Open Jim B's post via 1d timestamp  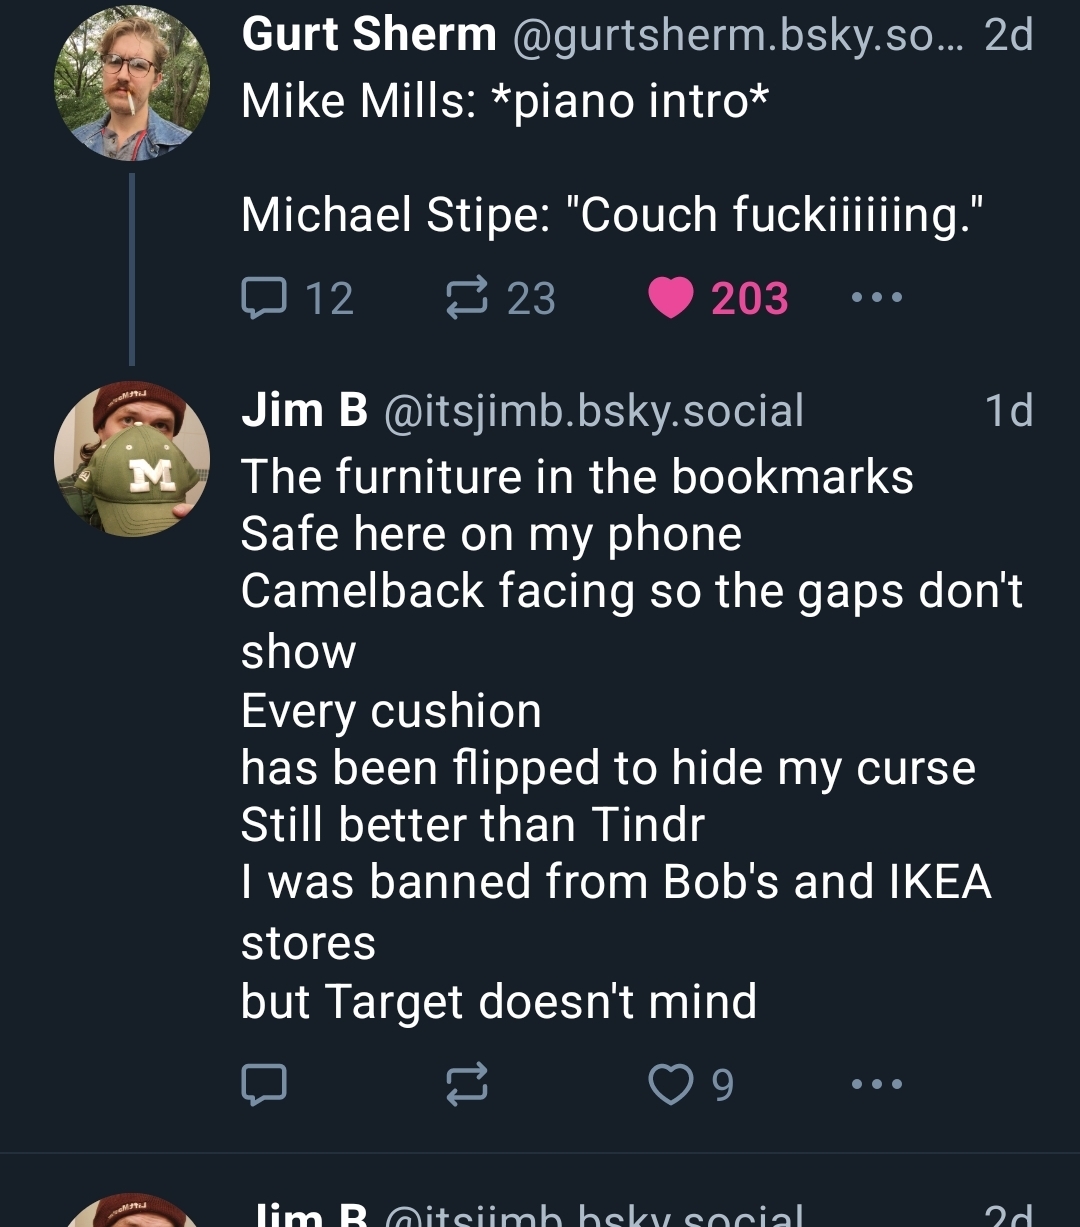(x=1008, y=411)
